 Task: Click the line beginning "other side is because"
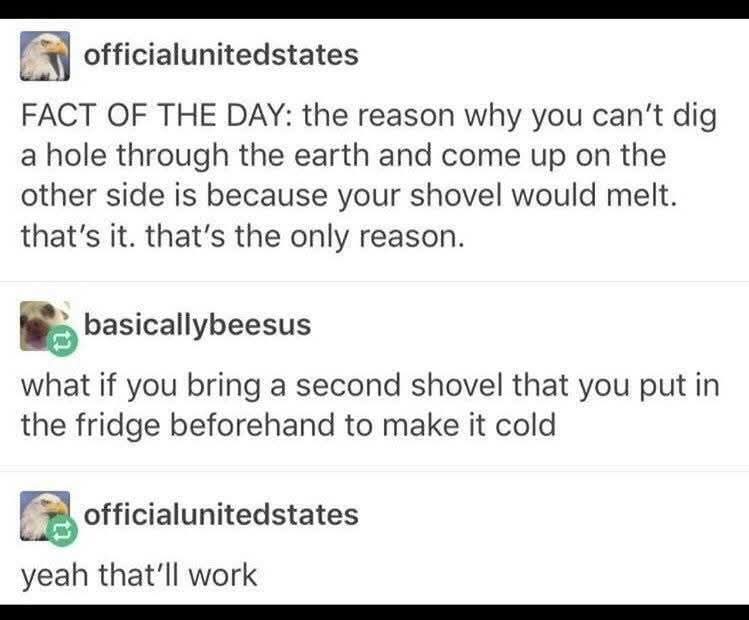point(349,196)
